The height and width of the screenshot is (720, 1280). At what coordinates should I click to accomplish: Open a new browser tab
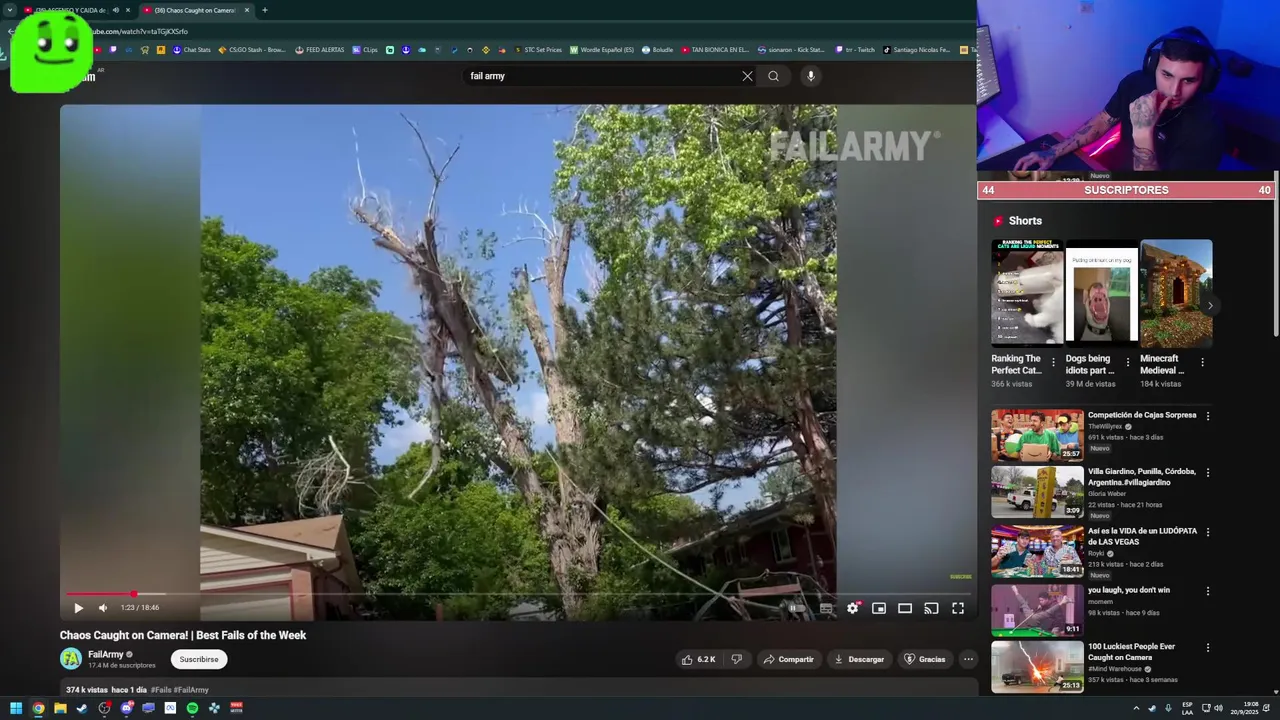coord(264,10)
